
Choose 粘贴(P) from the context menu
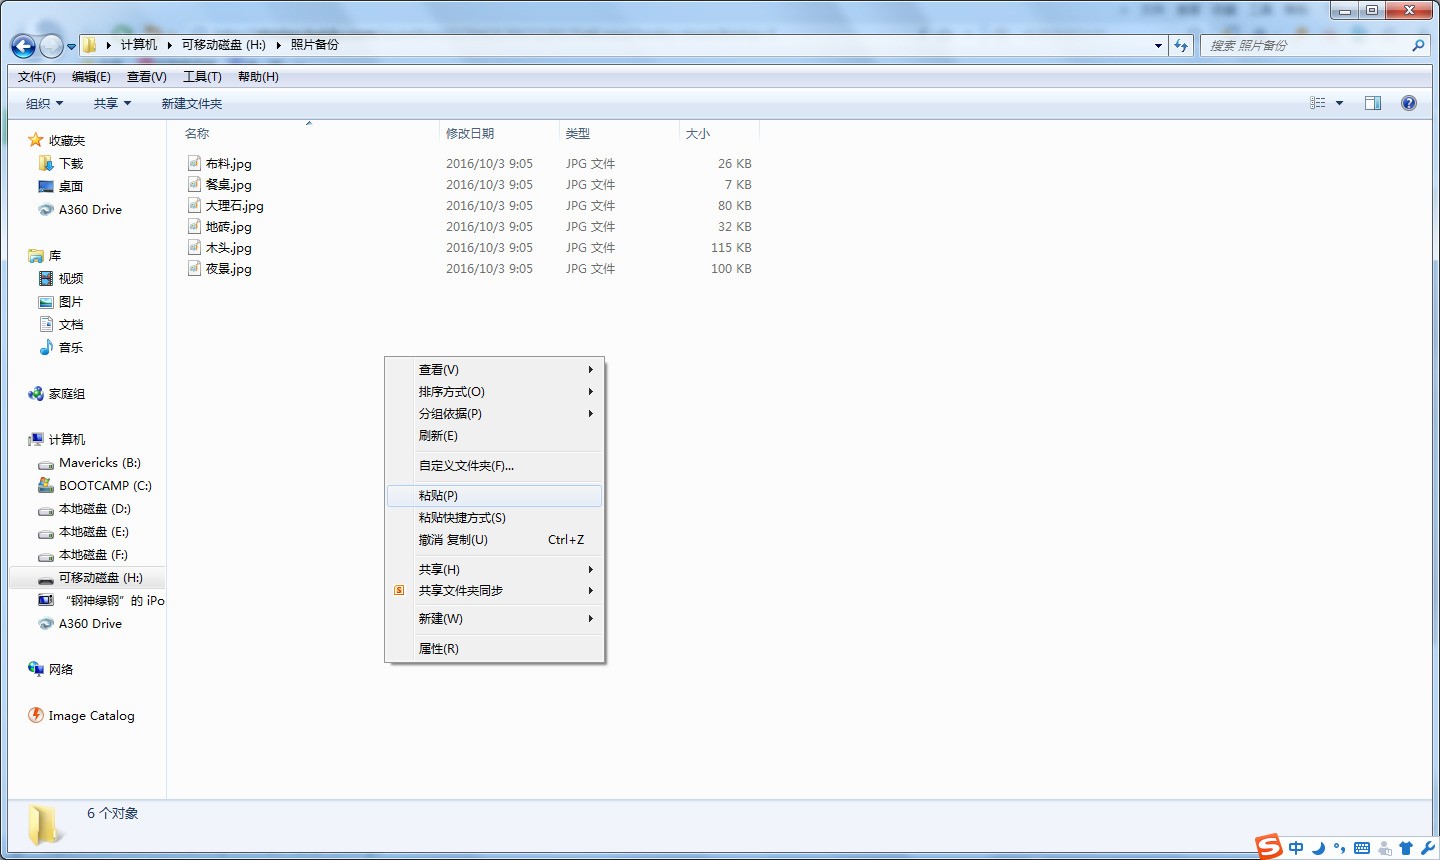[495, 495]
